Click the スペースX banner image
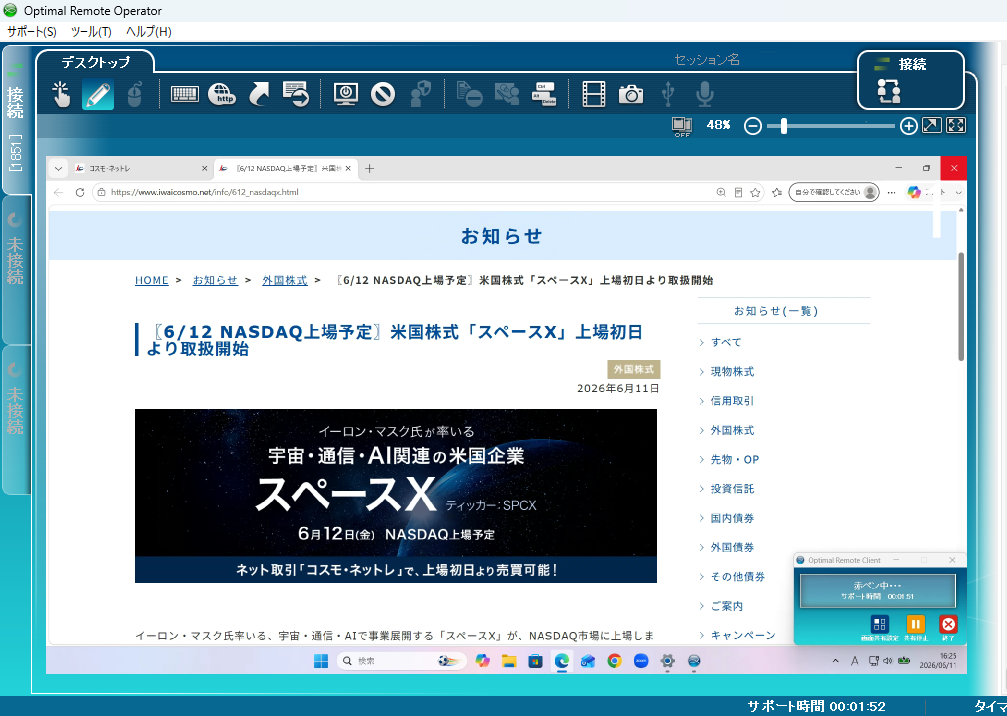Image resolution: width=1007 pixels, height=716 pixels. pos(396,496)
